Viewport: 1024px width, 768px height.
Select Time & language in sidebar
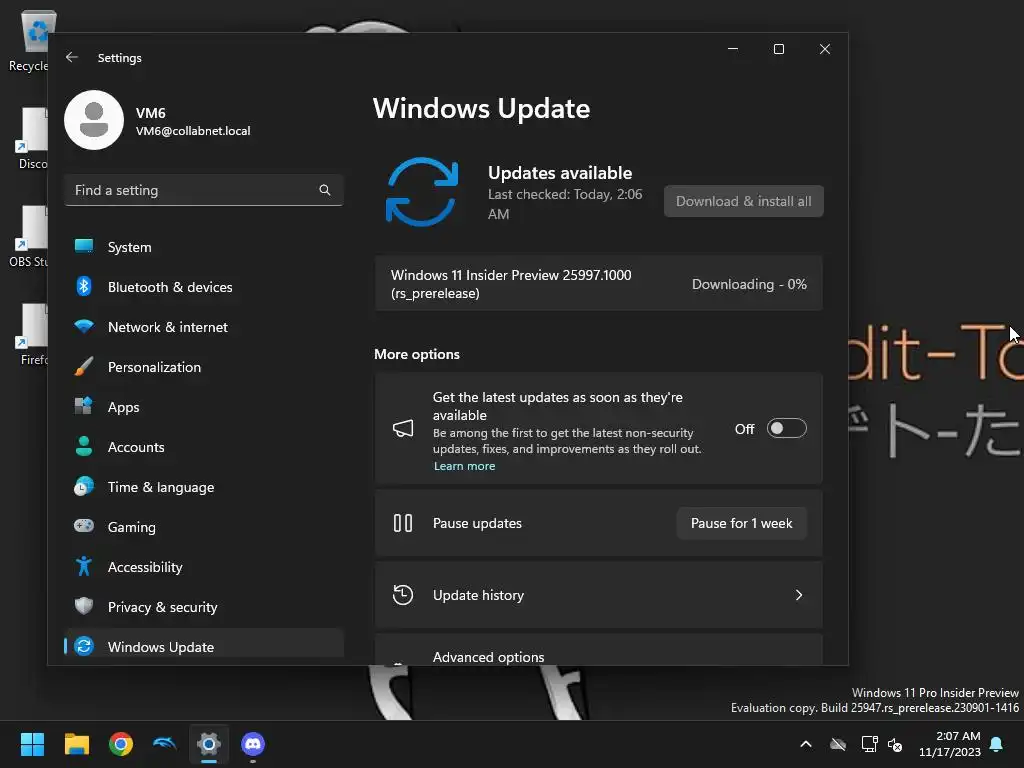click(204, 487)
